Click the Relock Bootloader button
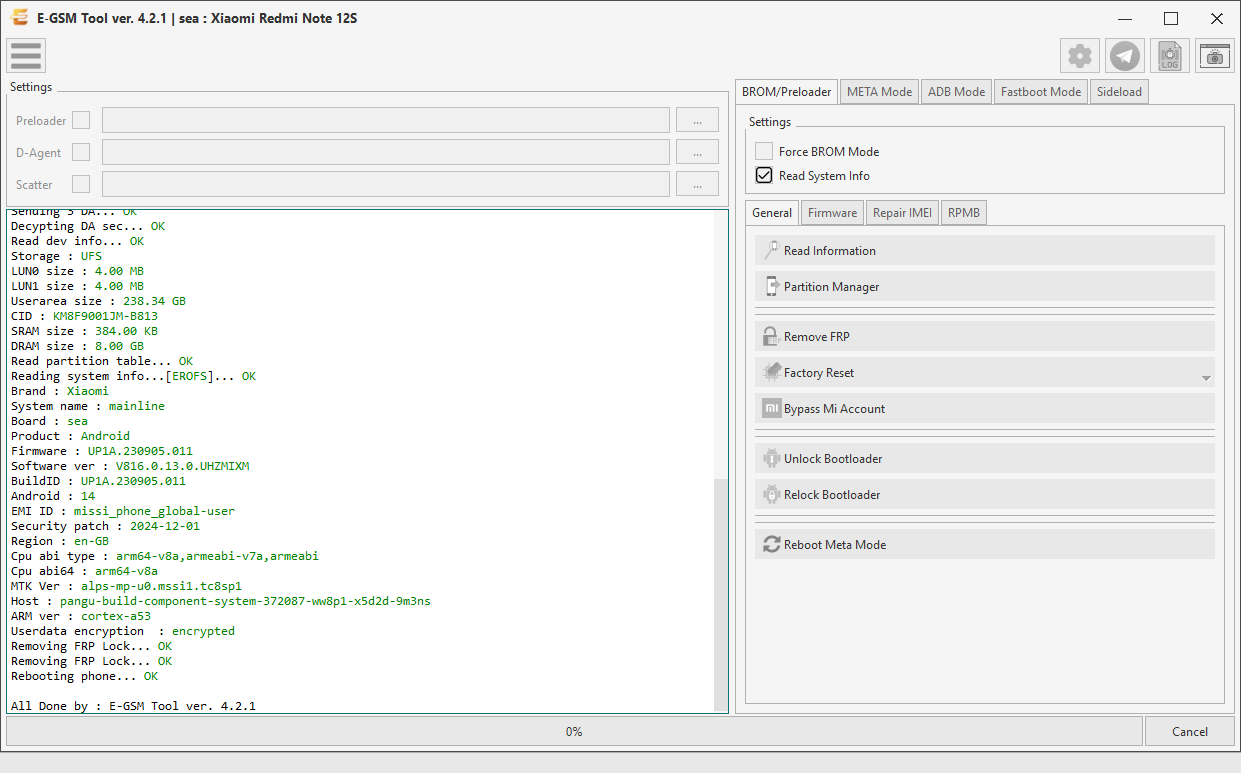Viewport: 1241px width, 773px height. point(985,494)
